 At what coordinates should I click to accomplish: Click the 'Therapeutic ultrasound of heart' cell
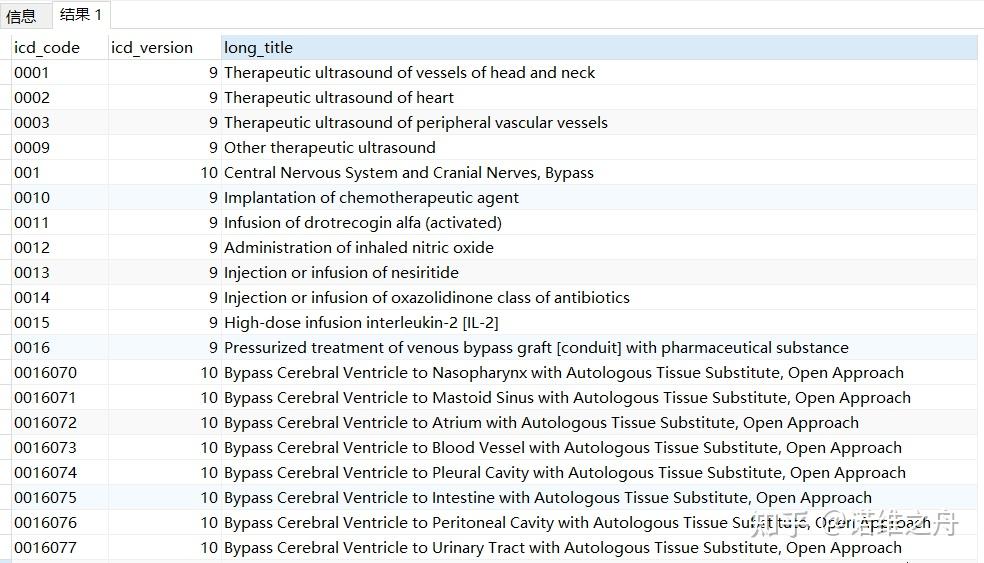point(339,97)
